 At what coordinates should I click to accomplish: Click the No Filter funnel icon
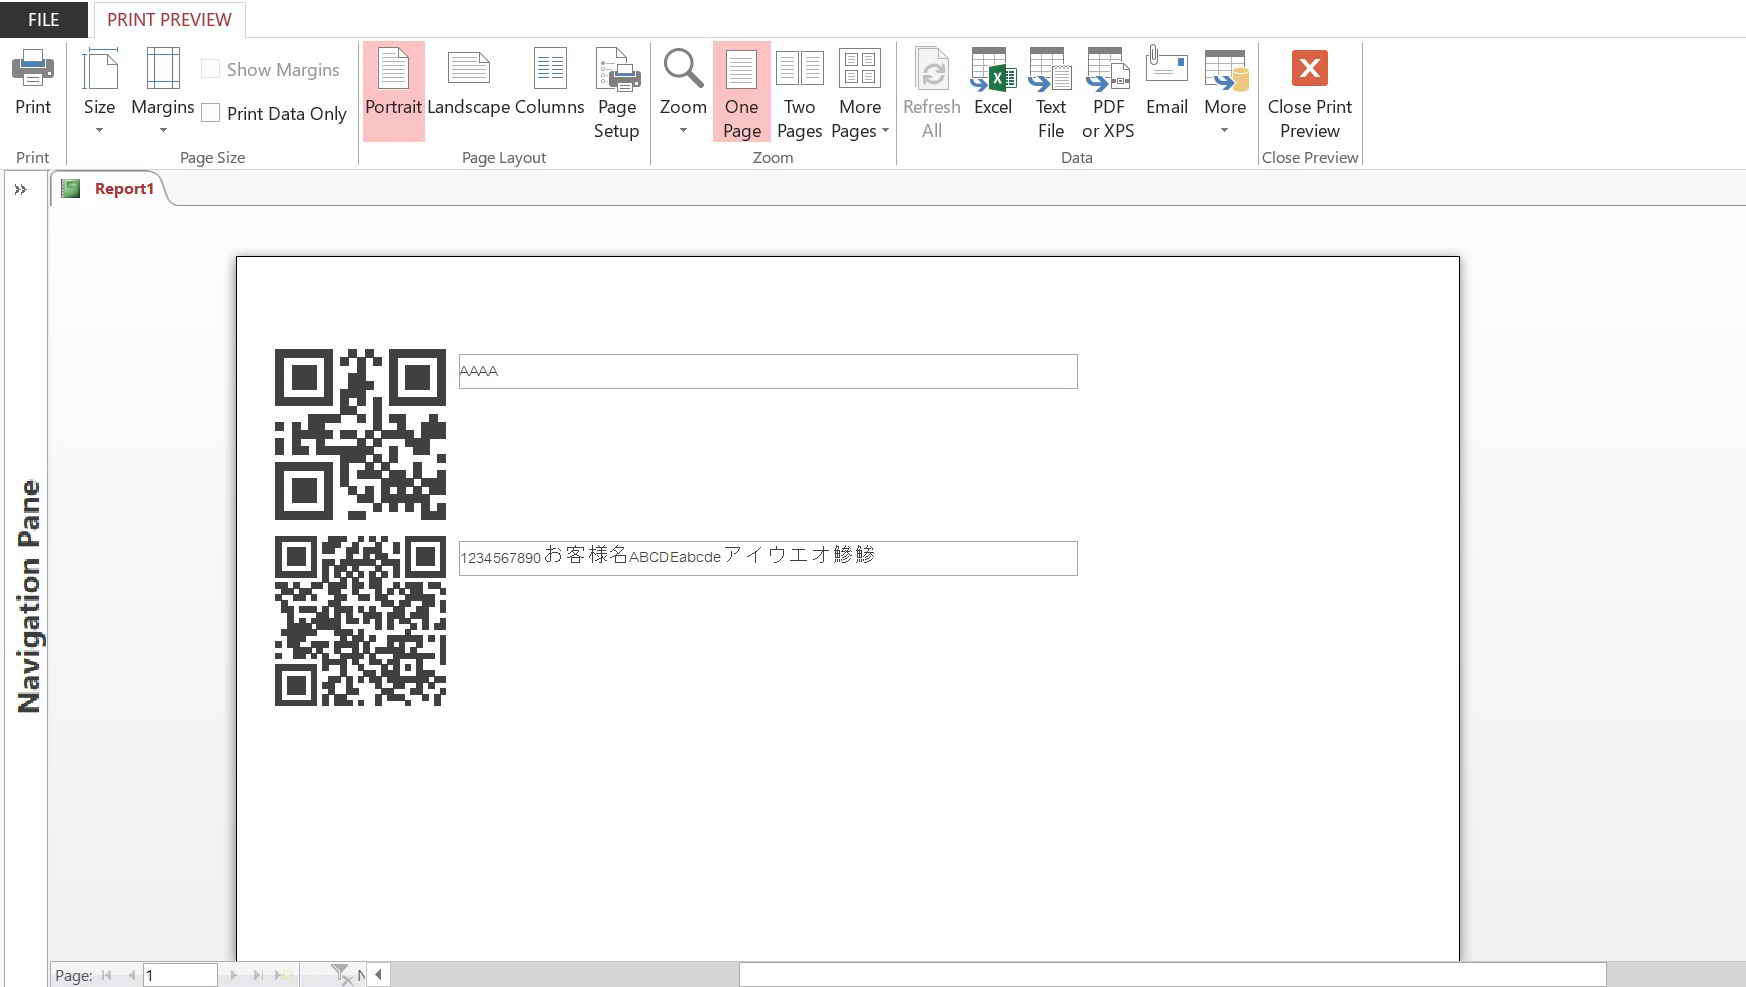[x=343, y=975]
